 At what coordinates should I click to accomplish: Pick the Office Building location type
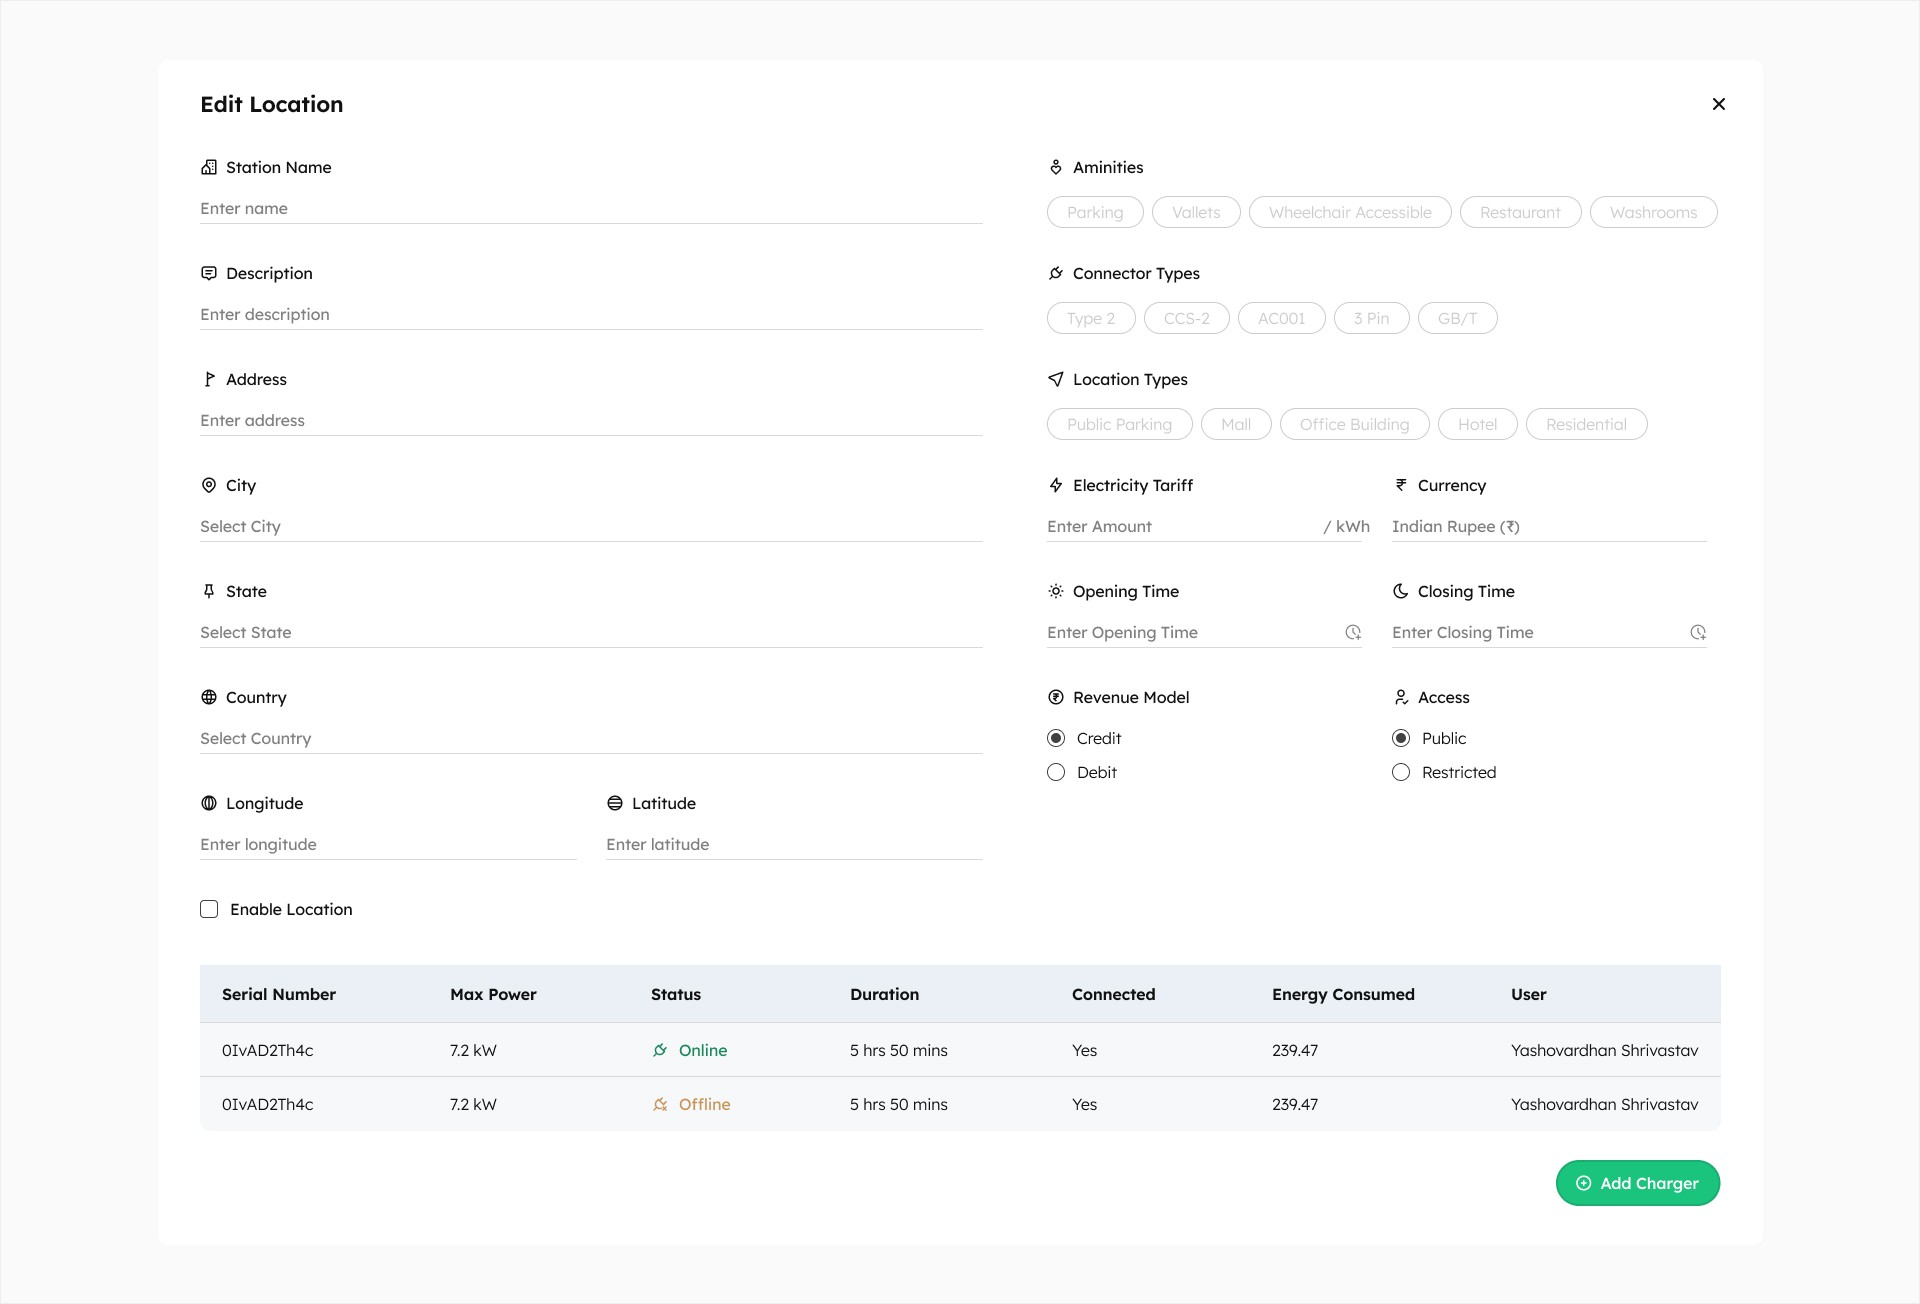pyautogui.click(x=1354, y=424)
